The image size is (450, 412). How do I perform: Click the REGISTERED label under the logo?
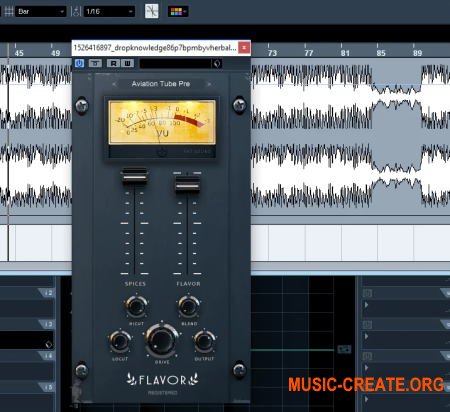pos(162,393)
